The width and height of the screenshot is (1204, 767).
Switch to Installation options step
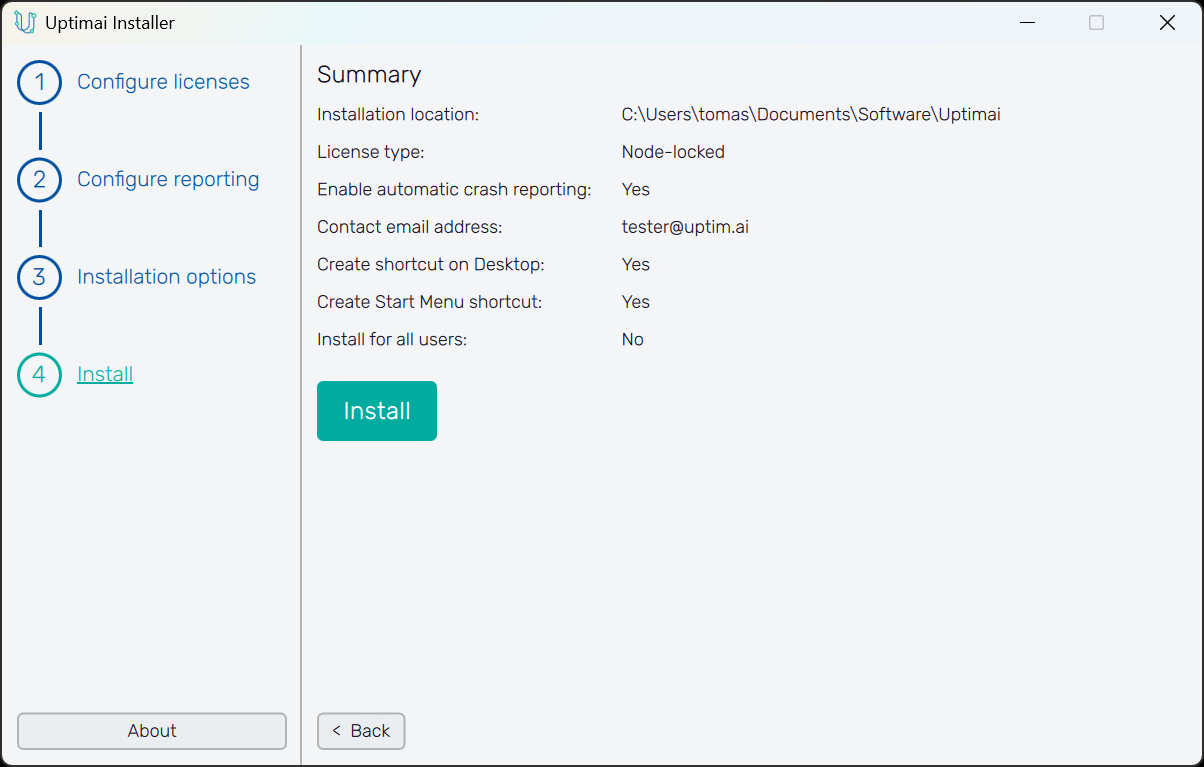click(166, 277)
